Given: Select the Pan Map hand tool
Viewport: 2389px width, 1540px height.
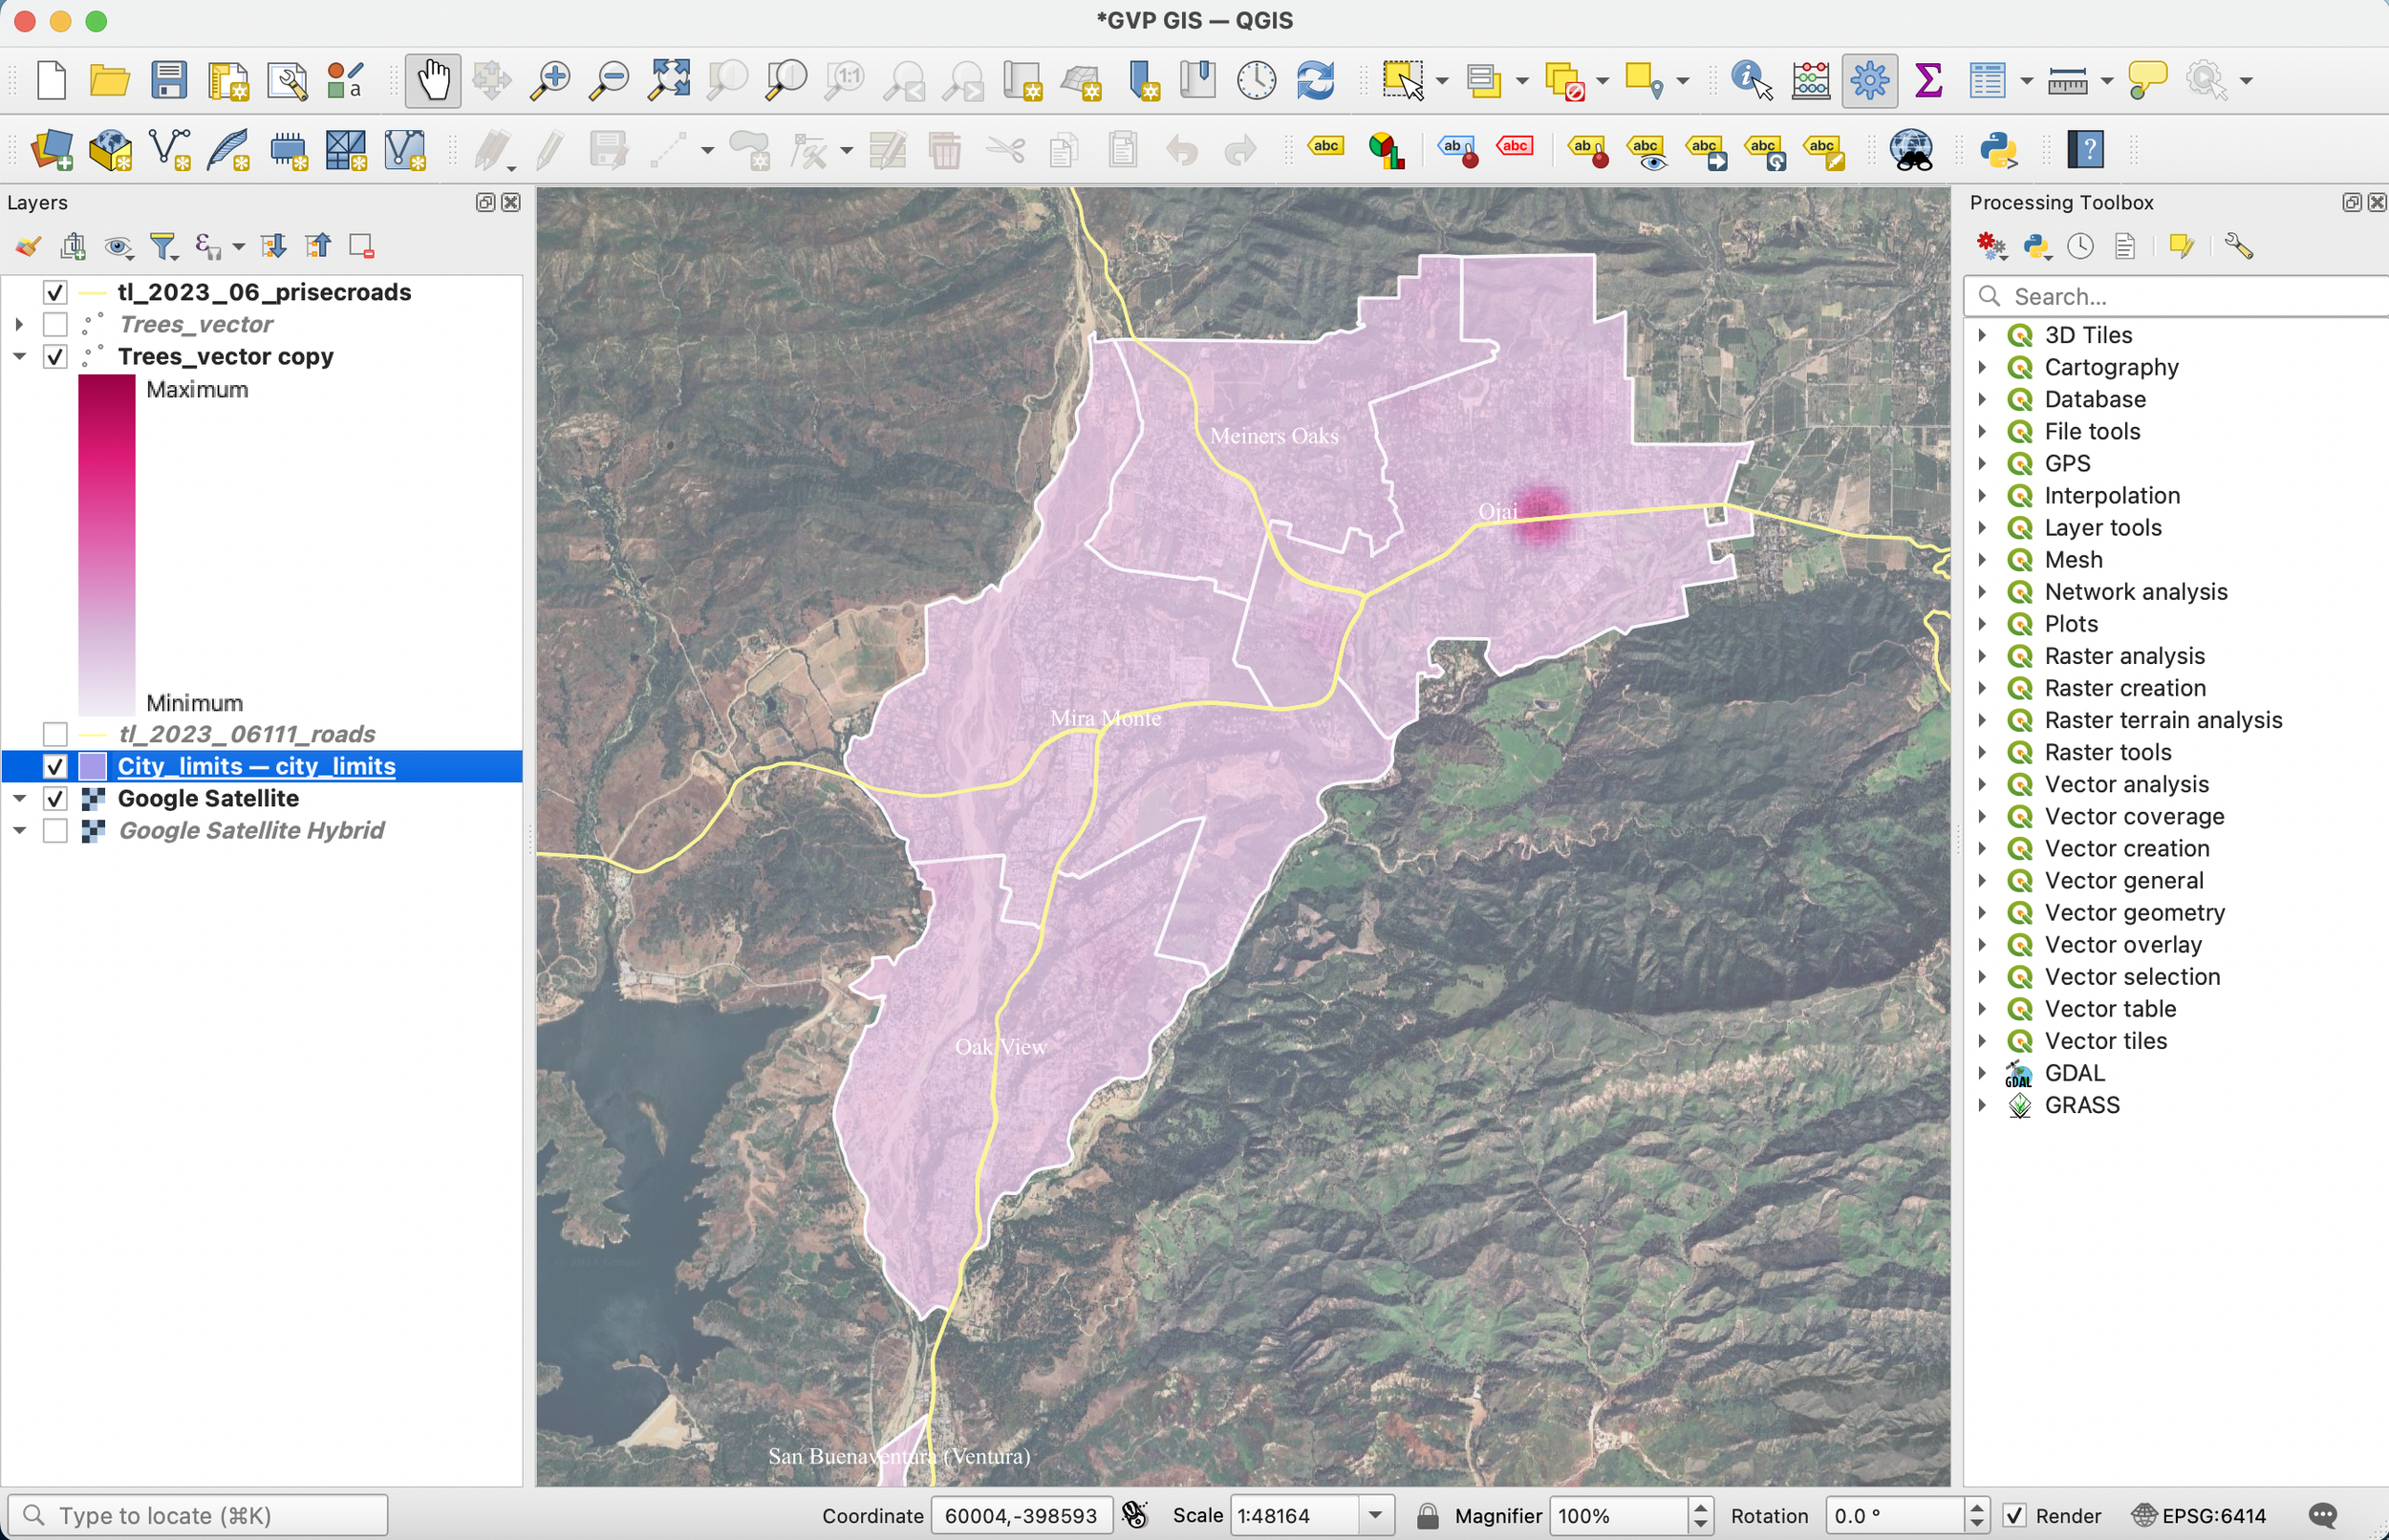Looking at the screenshot, I should (432, 80).
